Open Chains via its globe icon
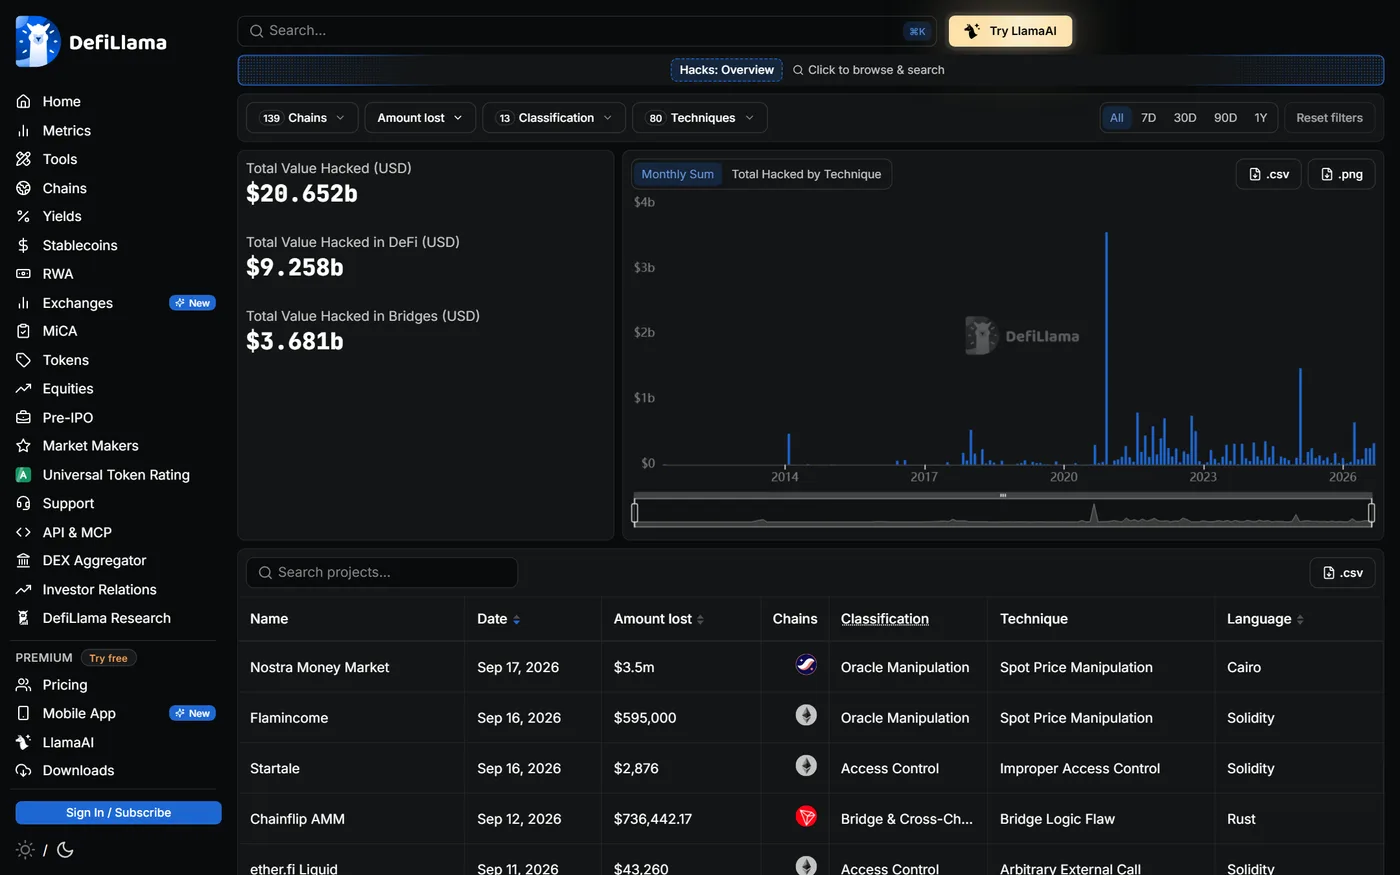 23,188
